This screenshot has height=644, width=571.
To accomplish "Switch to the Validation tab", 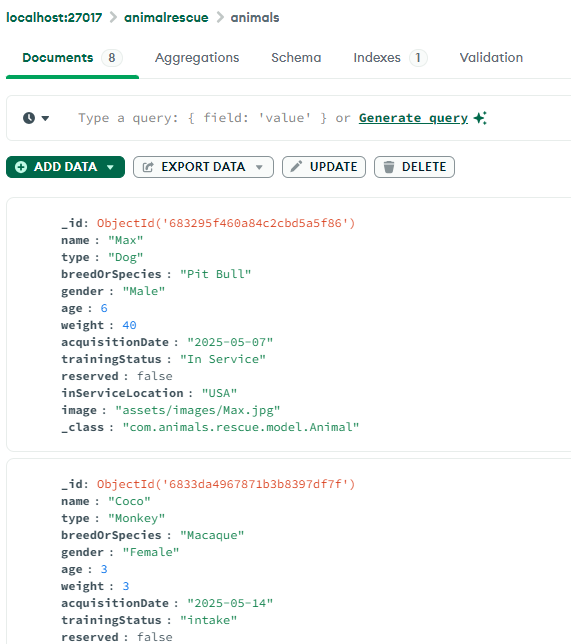I will point(491,58).
